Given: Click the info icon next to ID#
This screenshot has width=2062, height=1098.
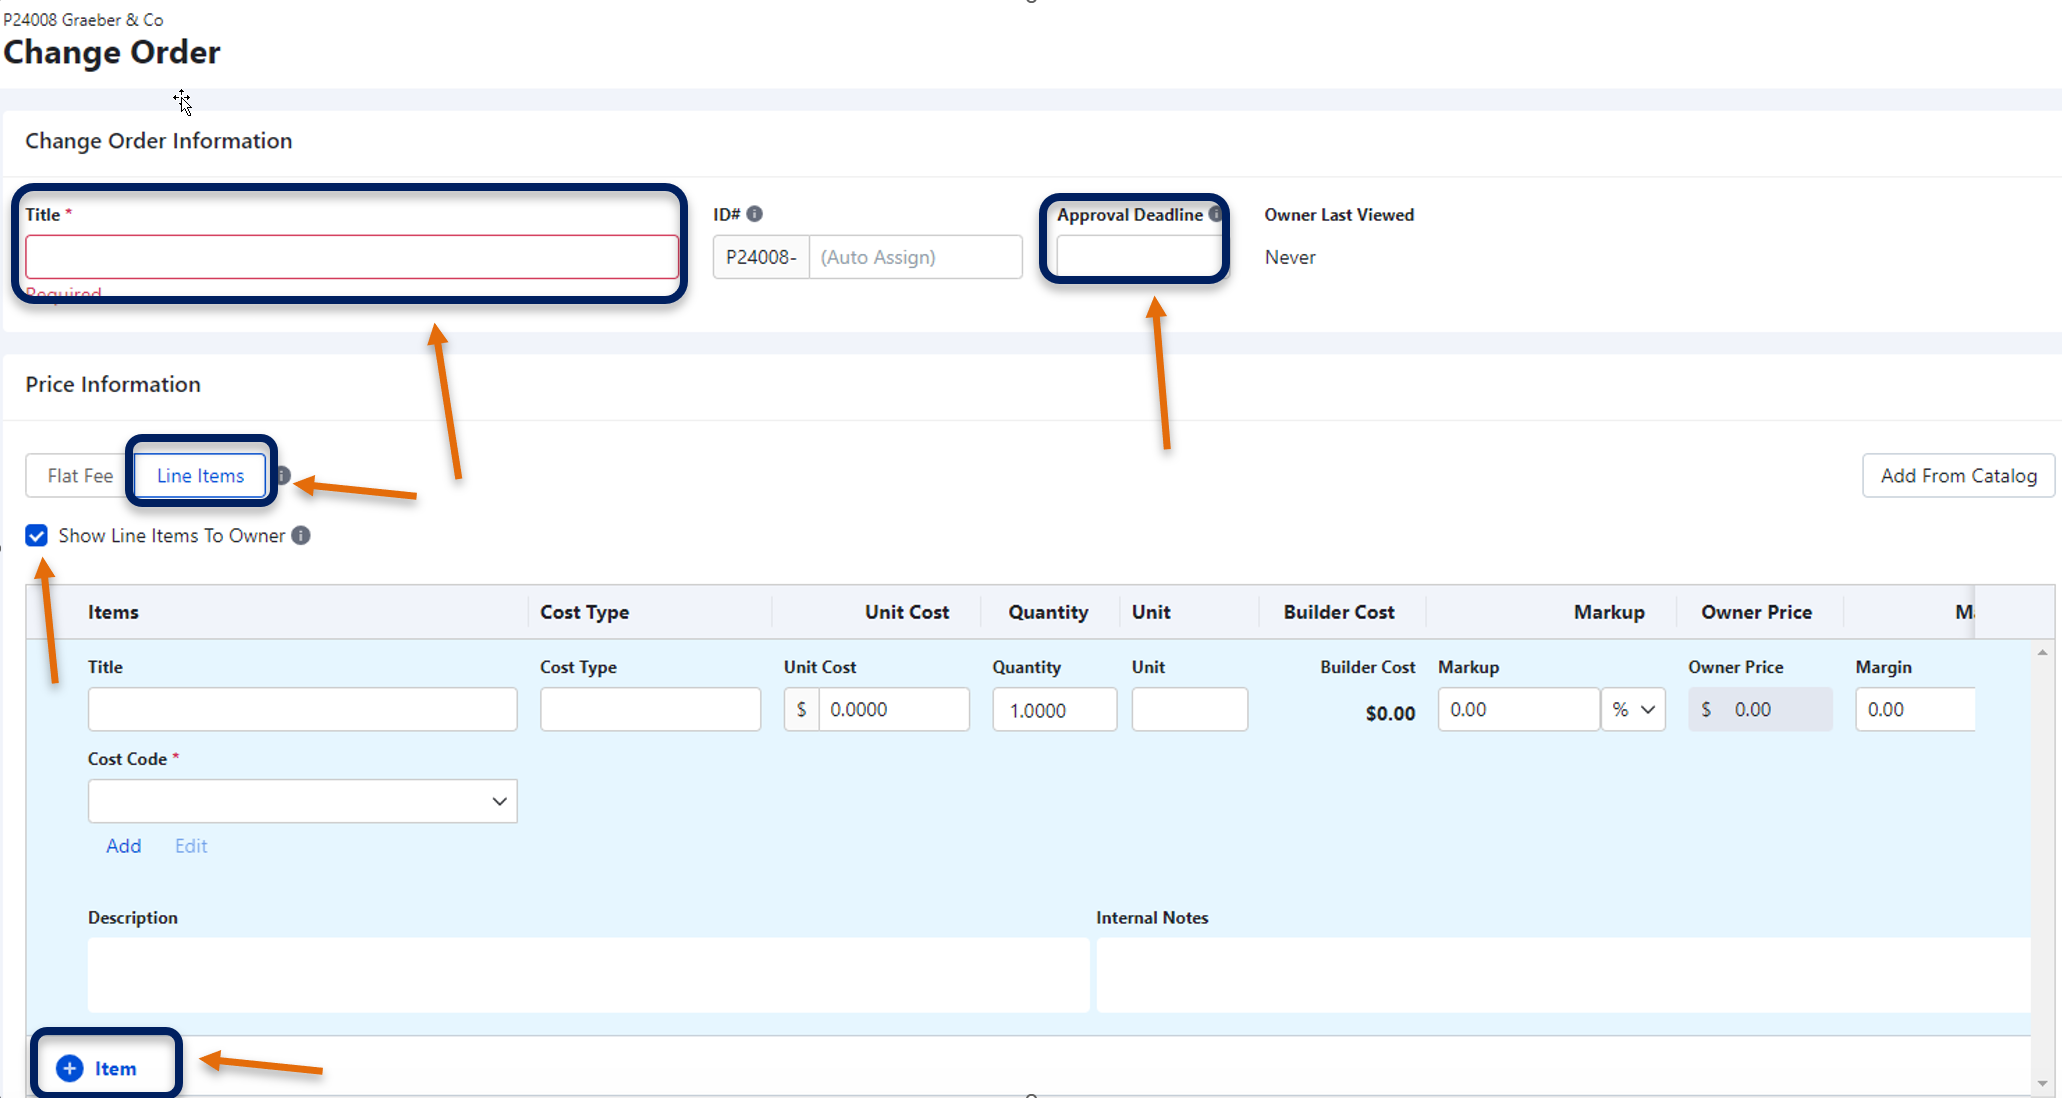Looking at the screenshot, I should pos(754,213).
